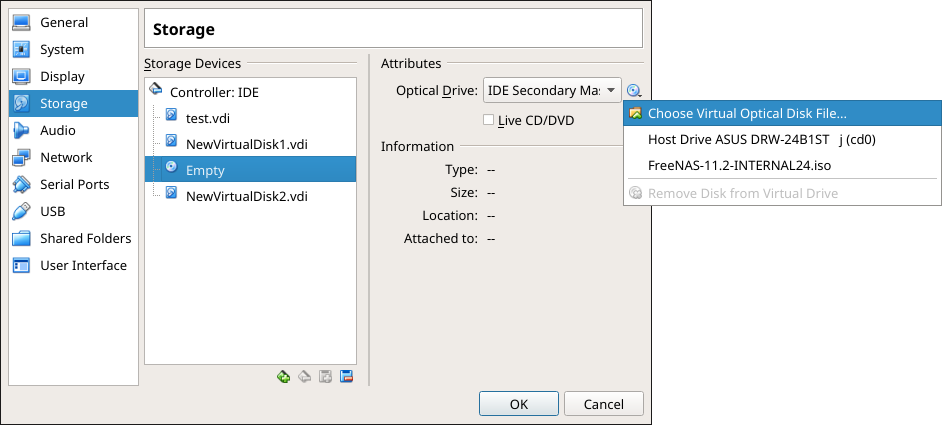
Task: Click the remove attachment icon
Action: pyautogui.click(x=347, y=377)
